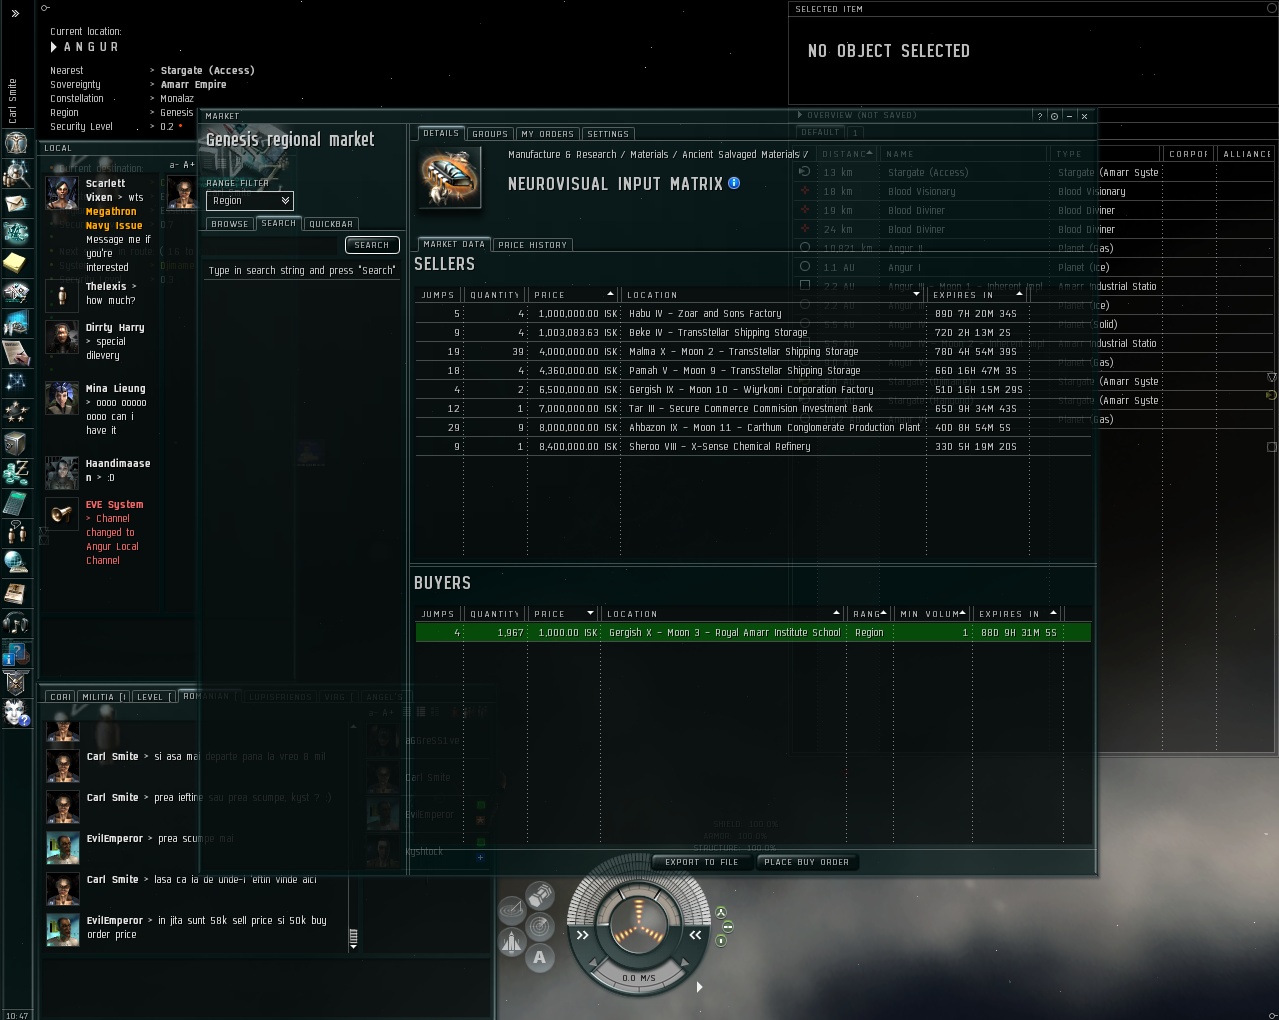Click Scarlett Vixen's portrait in Local chat
This screenshot has width=1279, height=1020.
[62, 193]
